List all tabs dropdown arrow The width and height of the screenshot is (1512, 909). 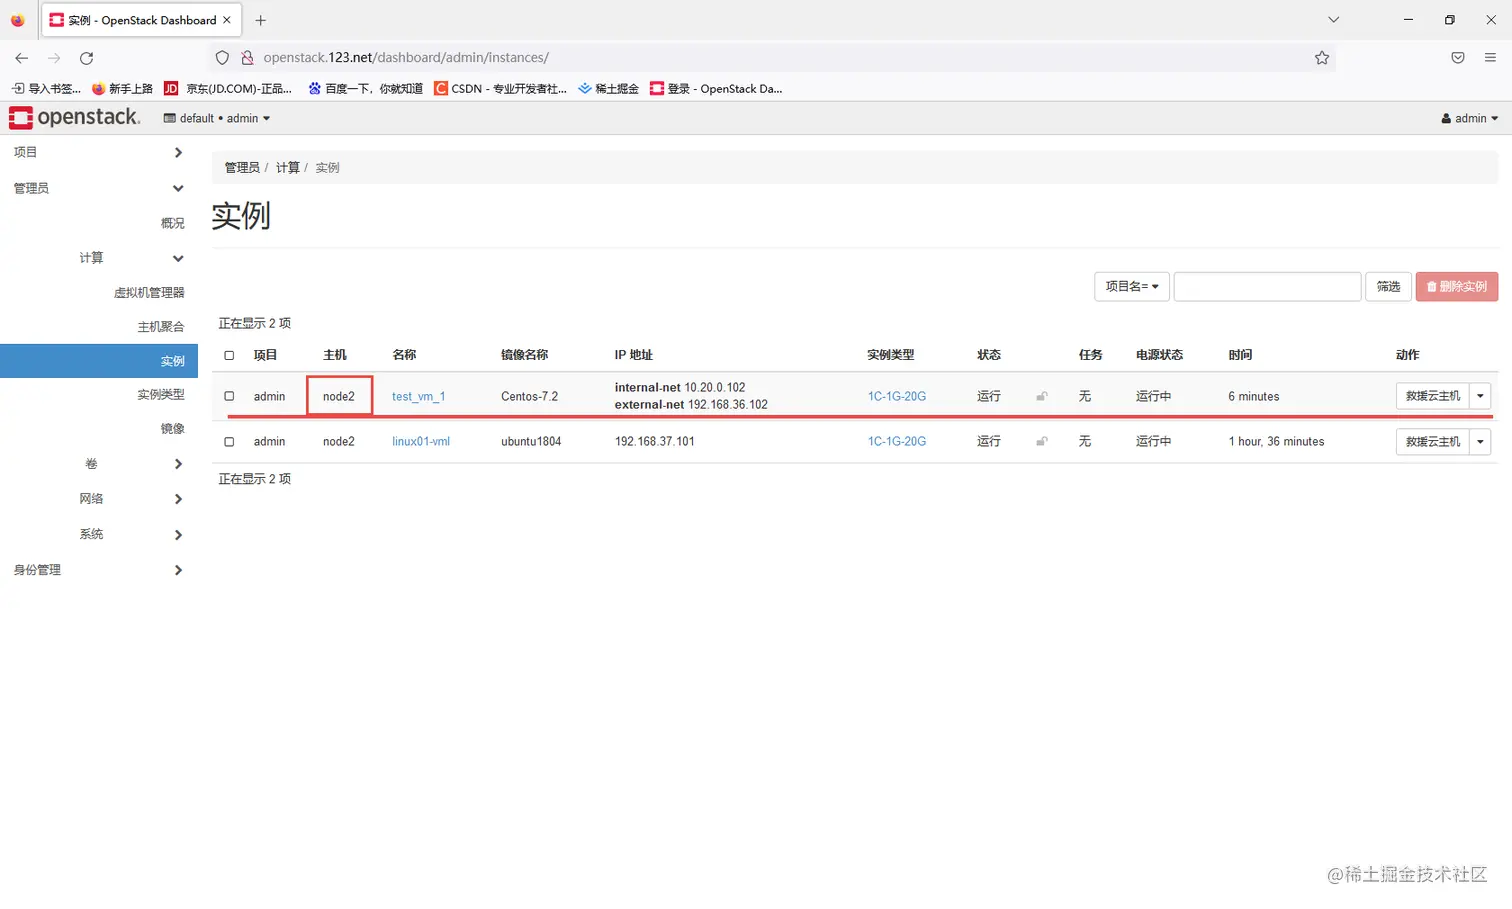(1333, 20)
